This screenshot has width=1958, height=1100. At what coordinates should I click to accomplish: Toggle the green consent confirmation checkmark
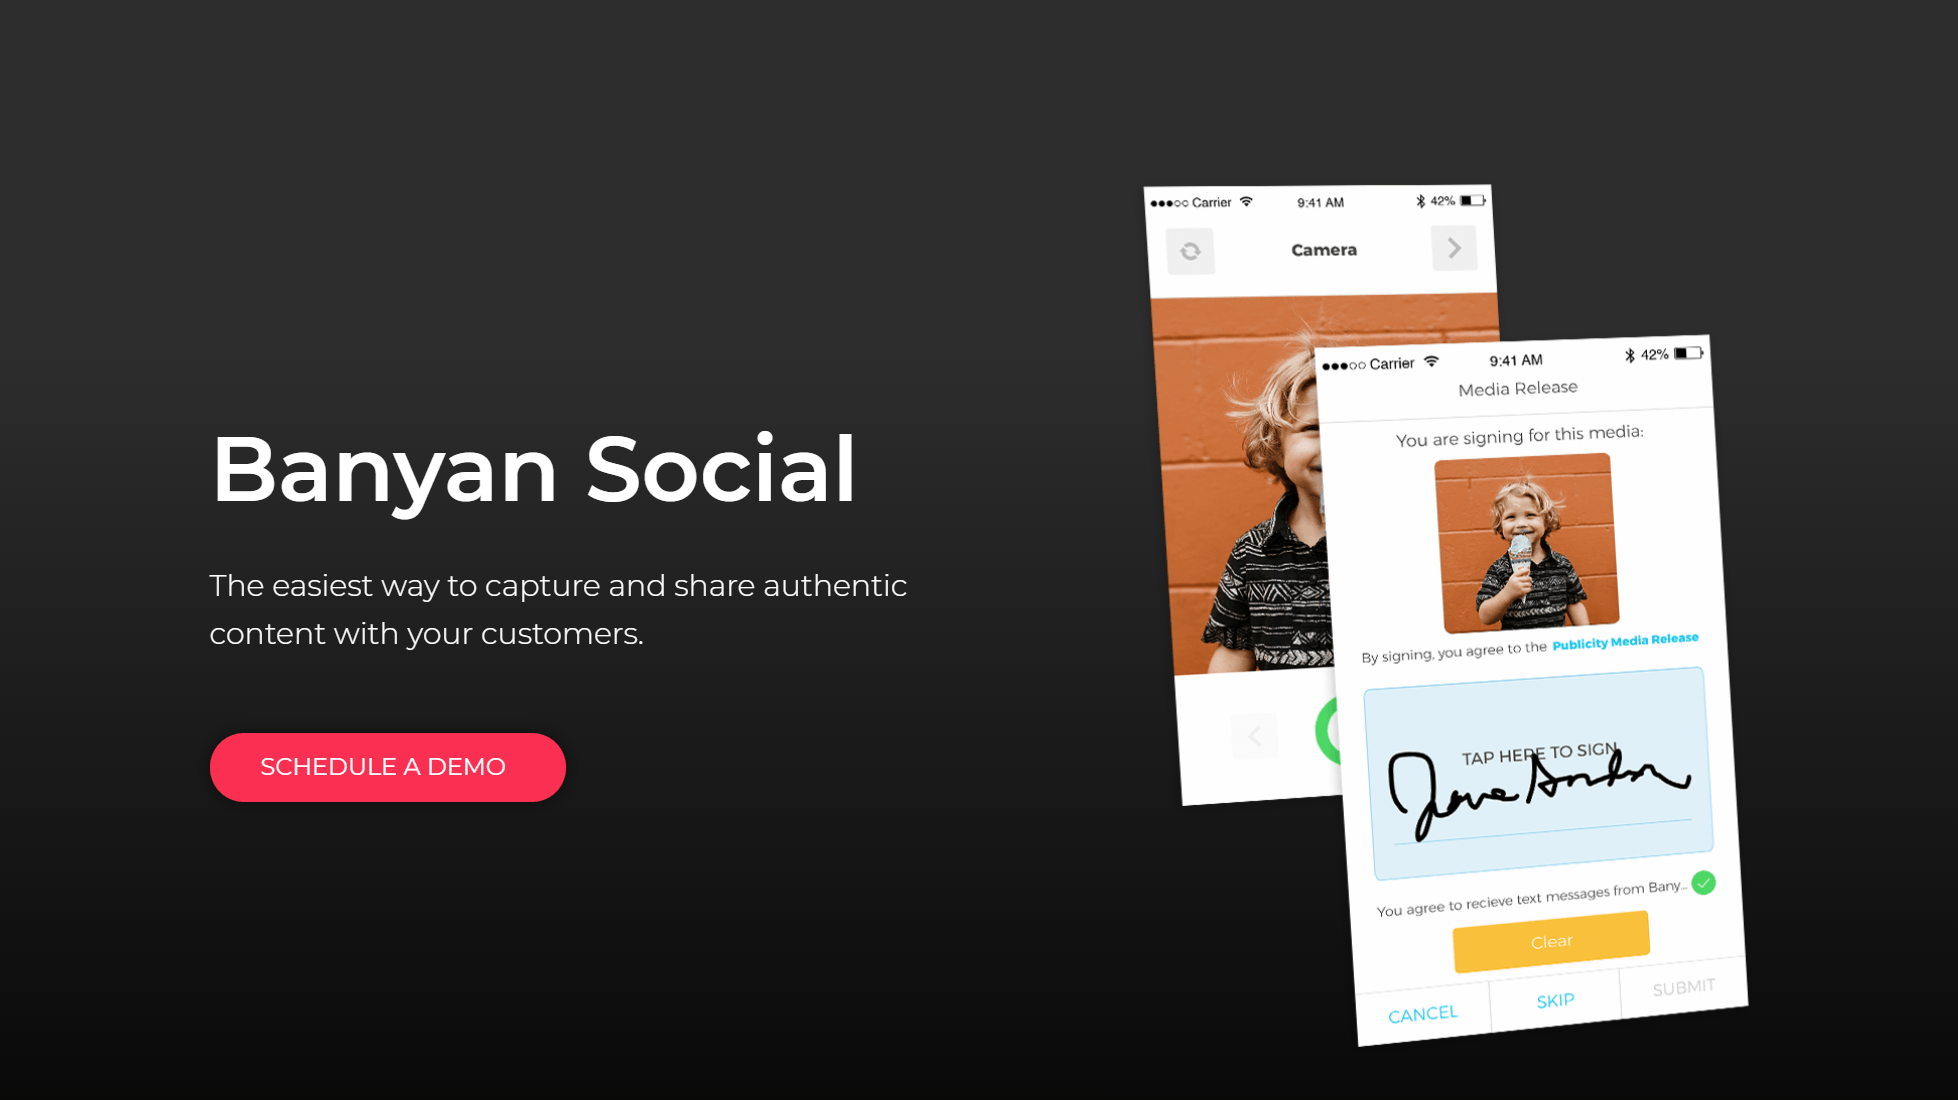(x=1707, y=883)
